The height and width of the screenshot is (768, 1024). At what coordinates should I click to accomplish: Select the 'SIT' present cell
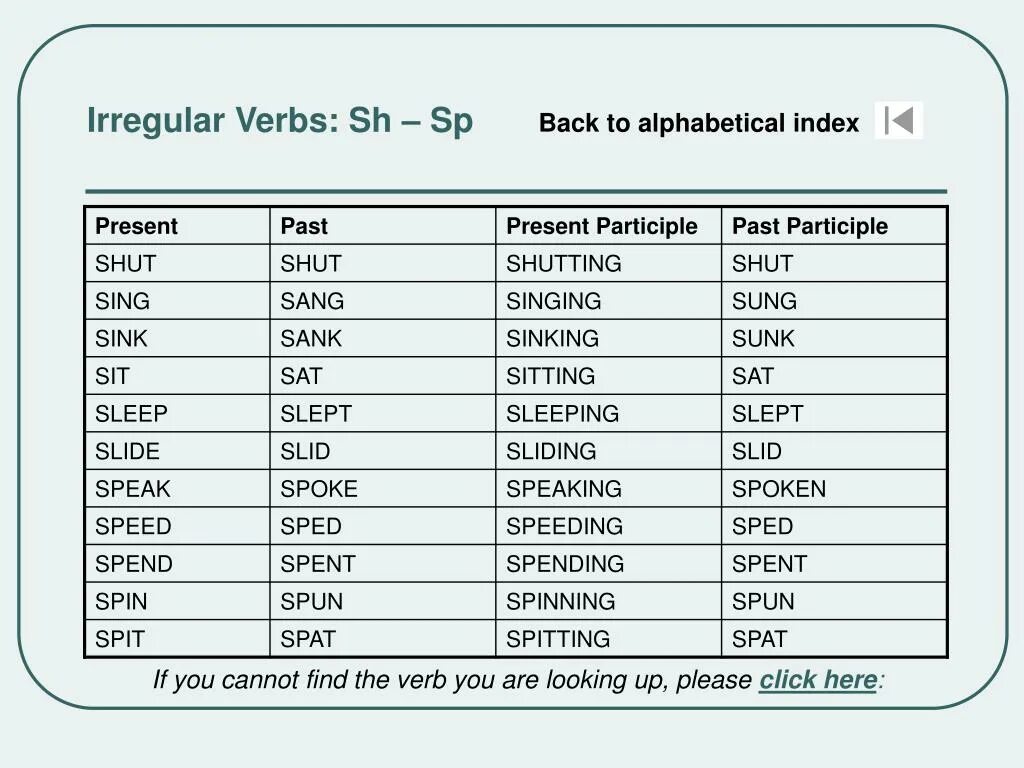click(112, 377)
